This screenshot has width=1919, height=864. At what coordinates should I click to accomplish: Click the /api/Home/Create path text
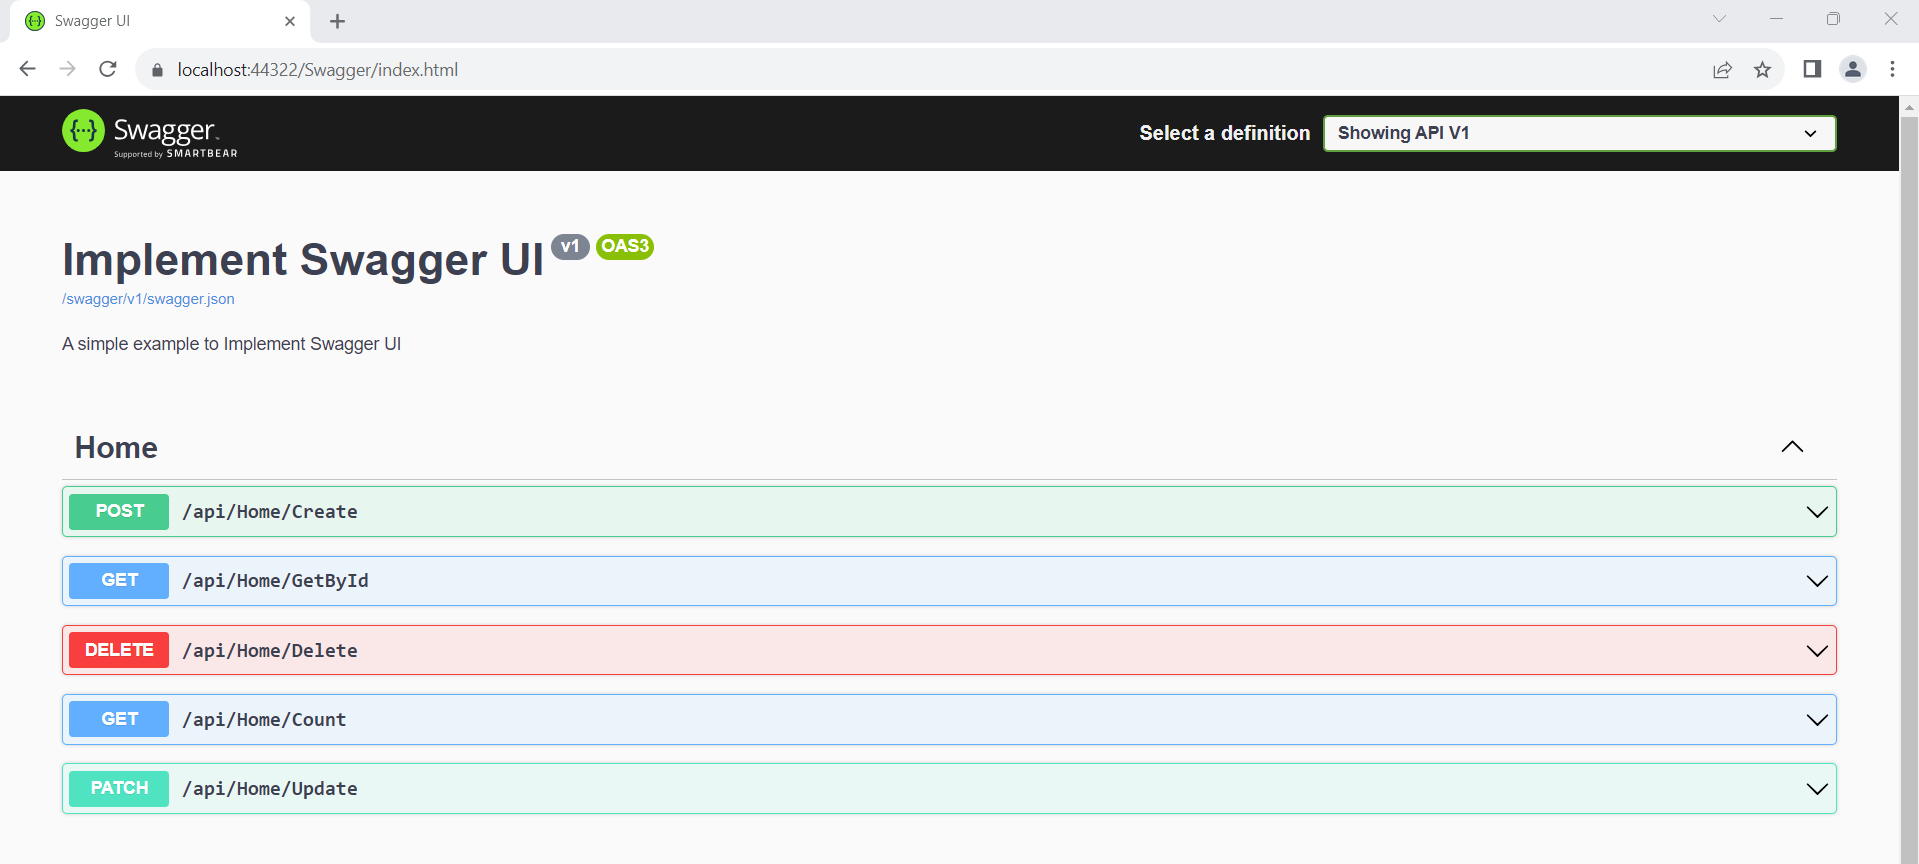point(270,512)
